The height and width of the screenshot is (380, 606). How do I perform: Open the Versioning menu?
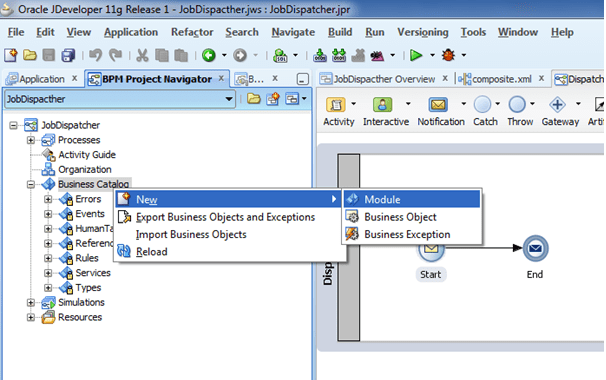423,32
